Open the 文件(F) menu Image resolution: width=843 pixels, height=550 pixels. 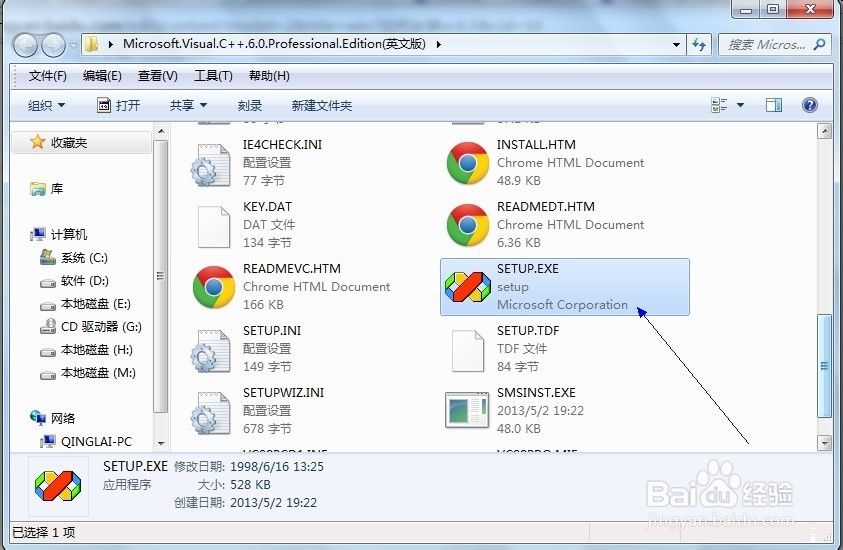pyautogui.click(x=47, y=76)
